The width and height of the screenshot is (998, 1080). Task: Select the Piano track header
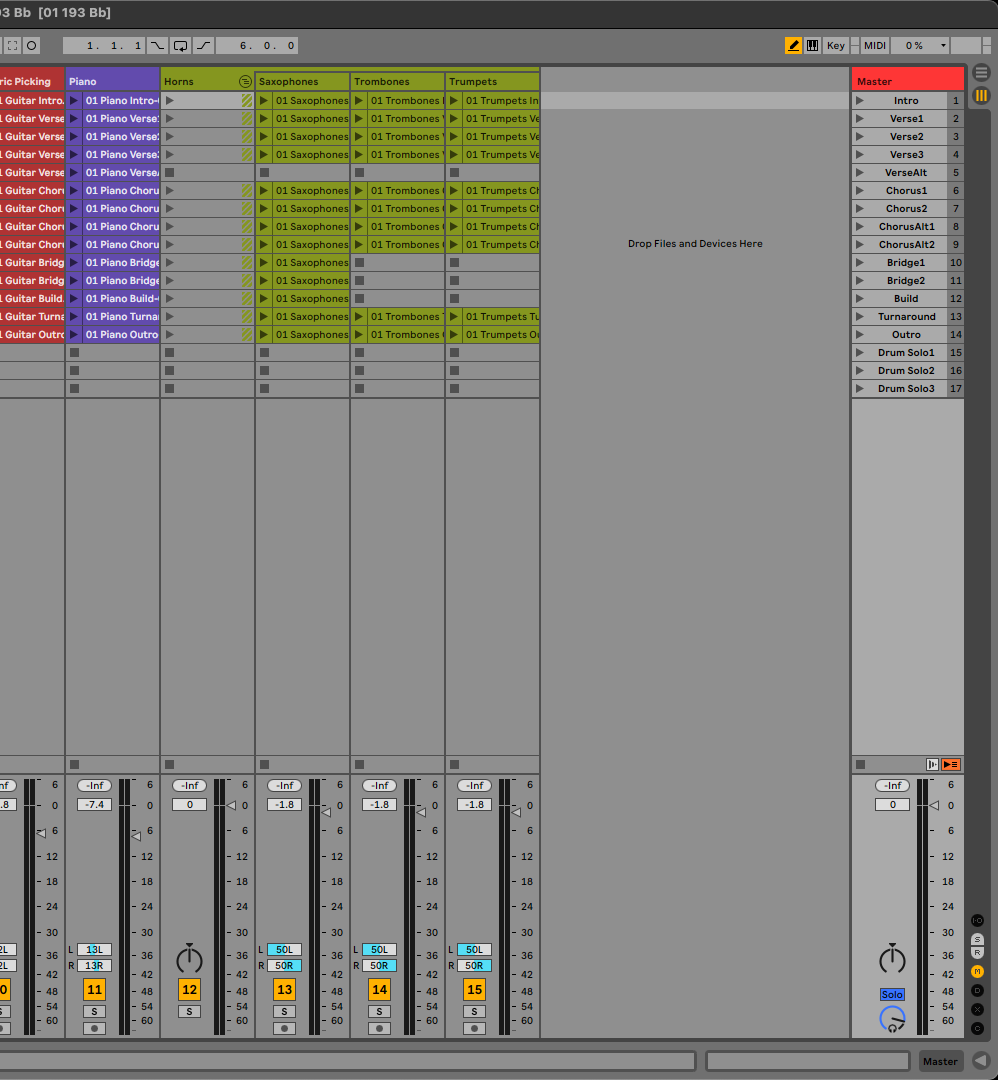coord(113,81)
